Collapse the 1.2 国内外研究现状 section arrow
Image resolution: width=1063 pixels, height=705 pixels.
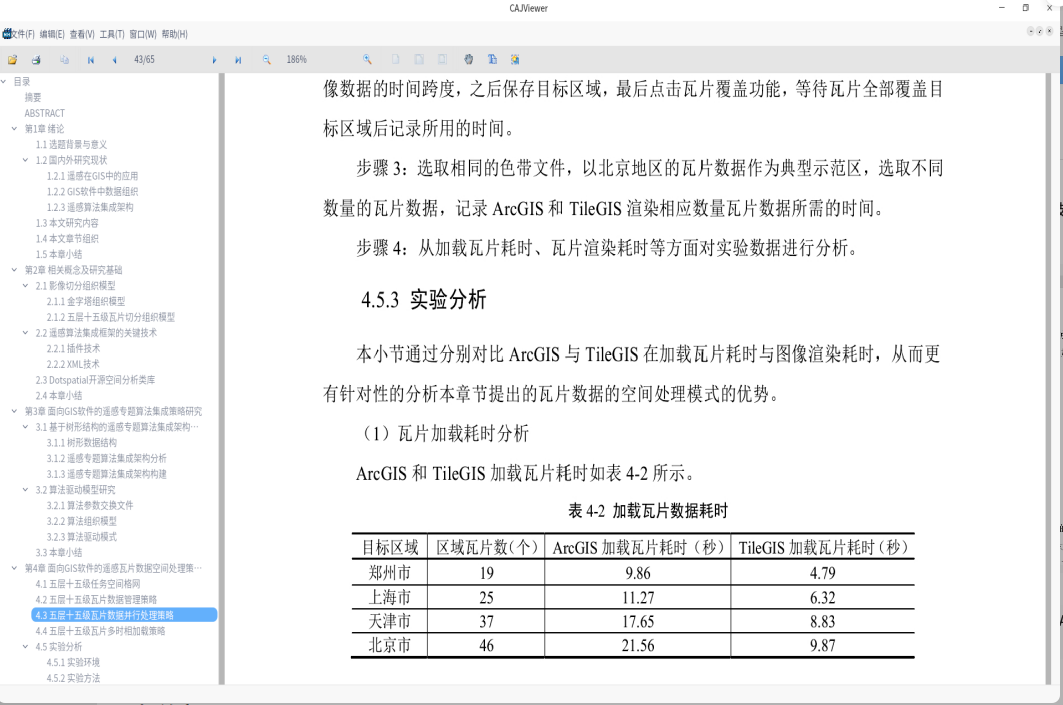pos(25,160)
